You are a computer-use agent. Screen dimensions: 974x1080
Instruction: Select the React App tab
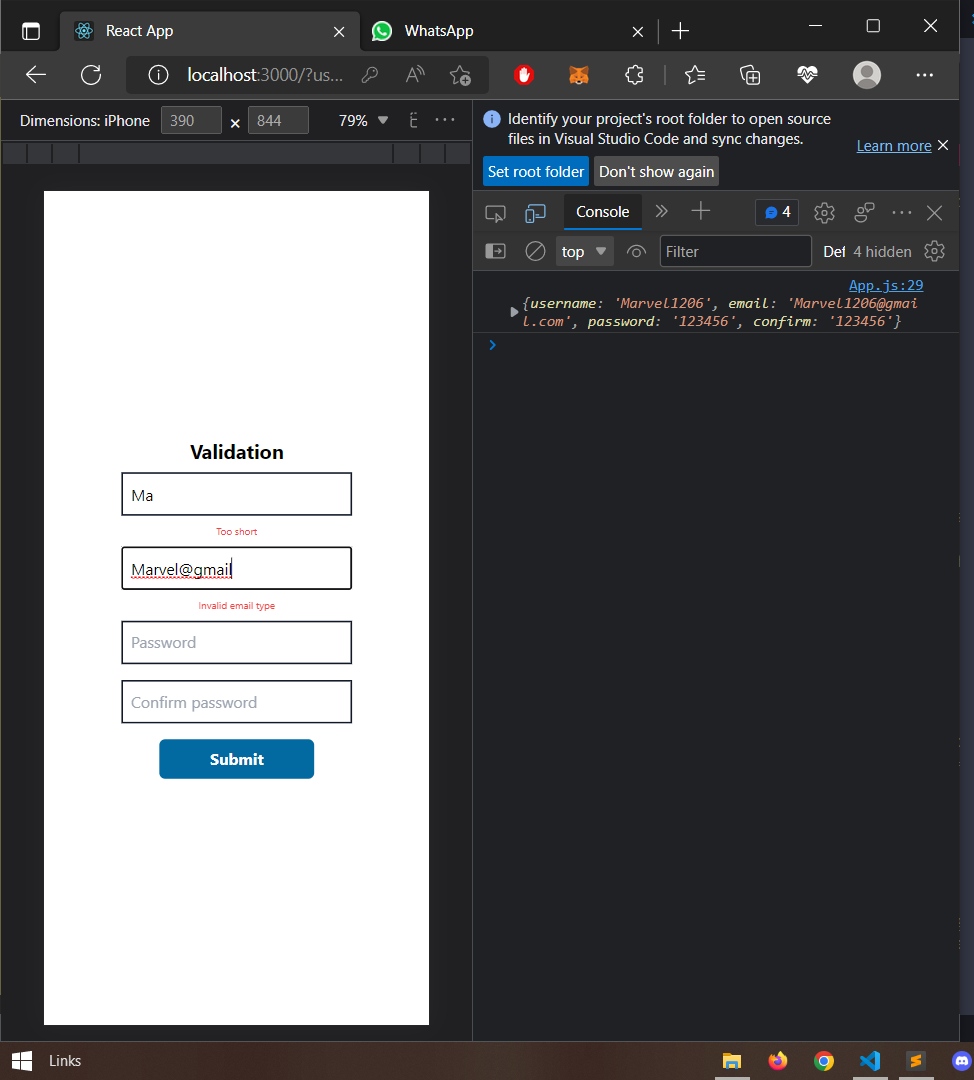tap(210, 31)
